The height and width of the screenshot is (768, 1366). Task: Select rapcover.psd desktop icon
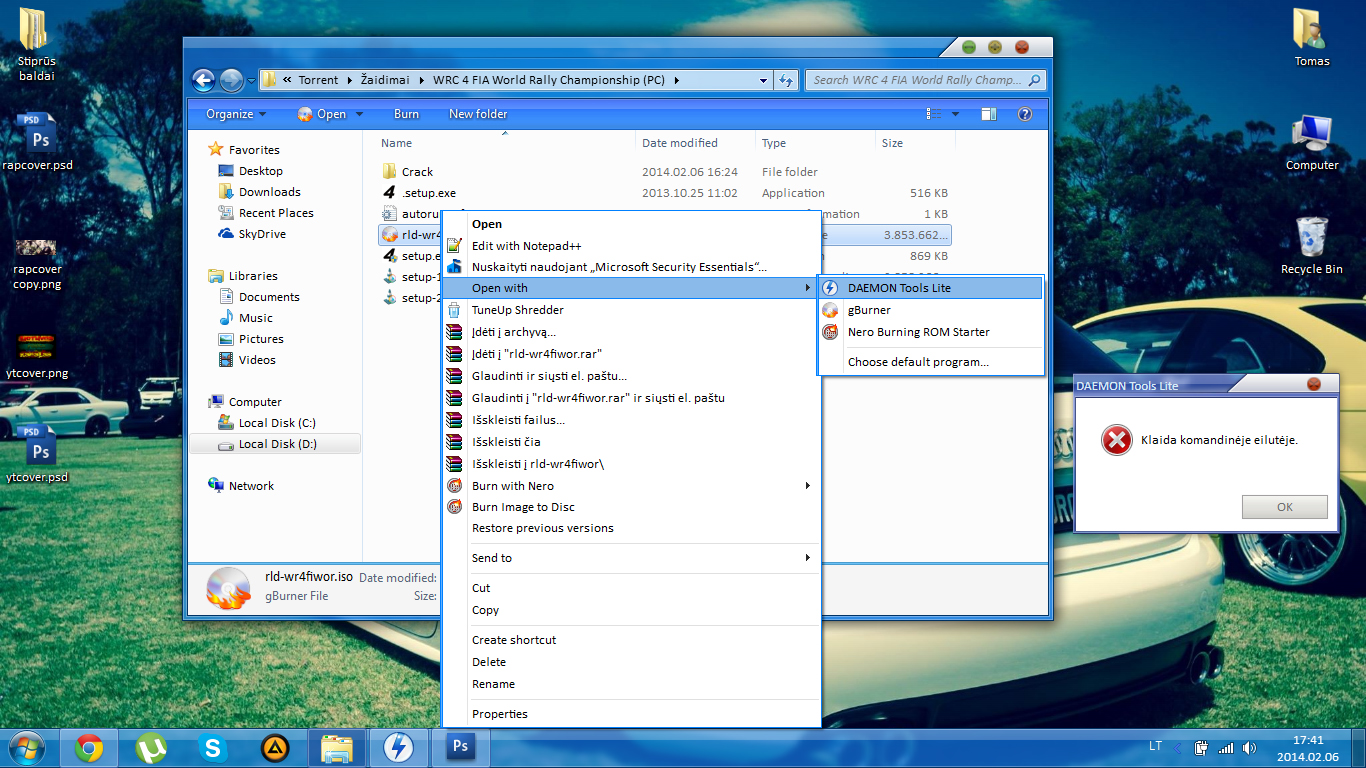point(37,142)
